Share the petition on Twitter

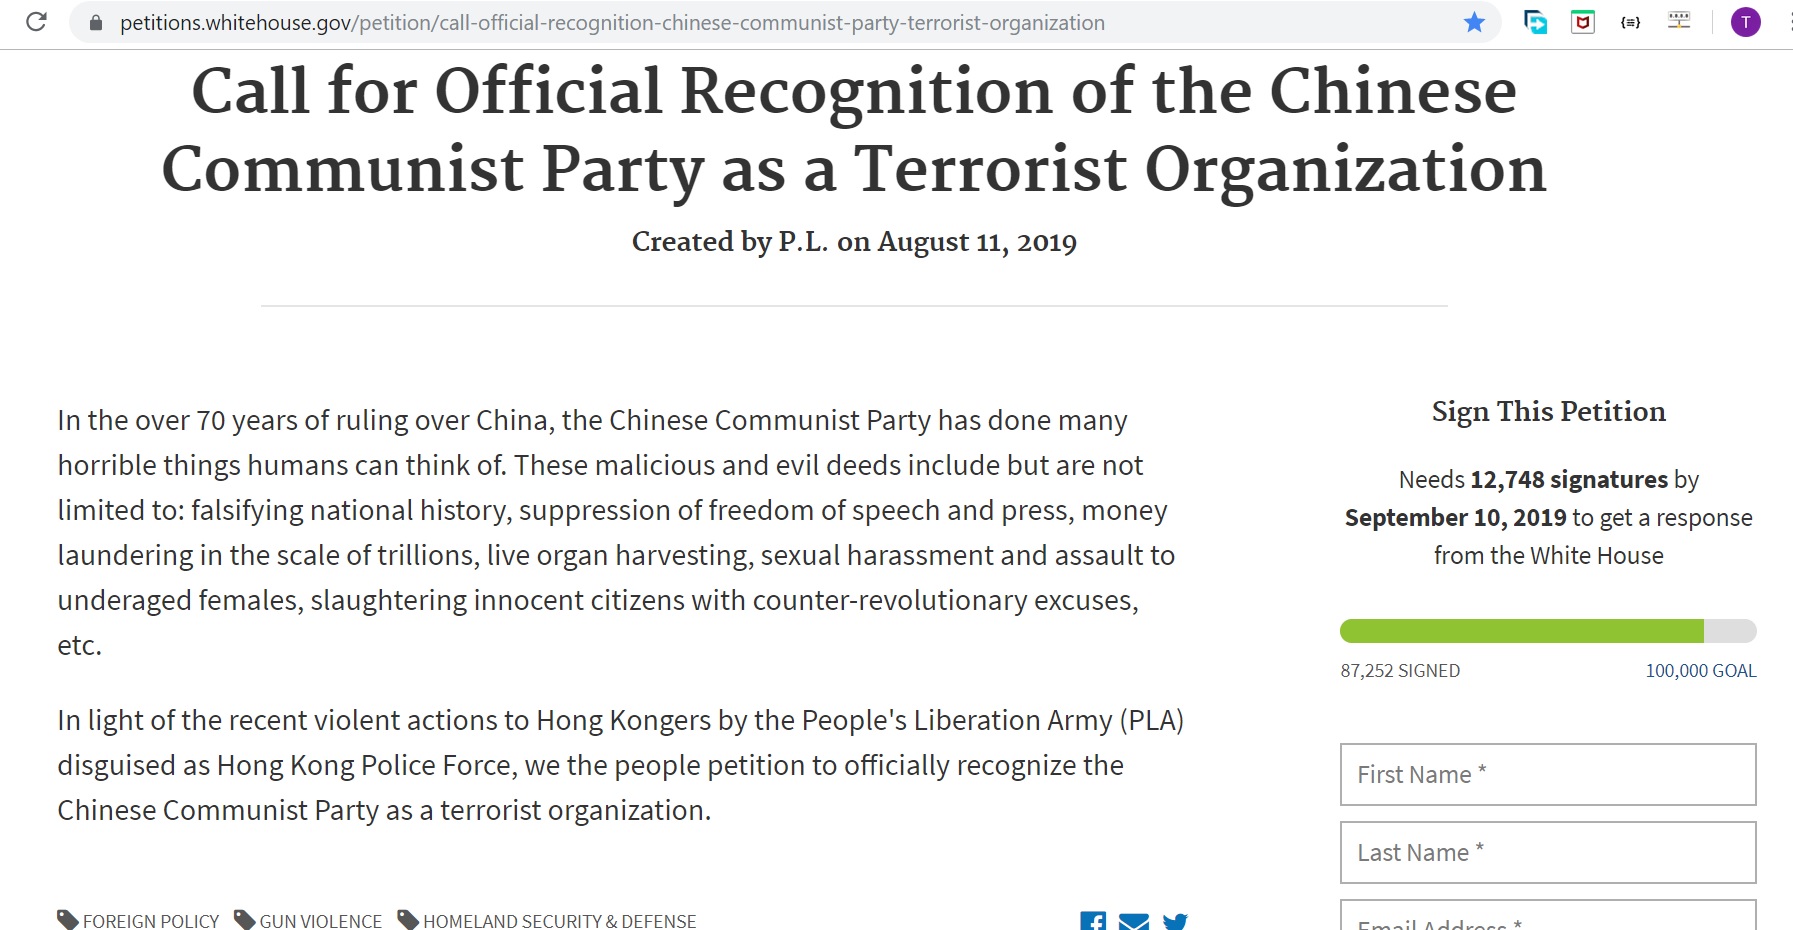coord(1175,921)
